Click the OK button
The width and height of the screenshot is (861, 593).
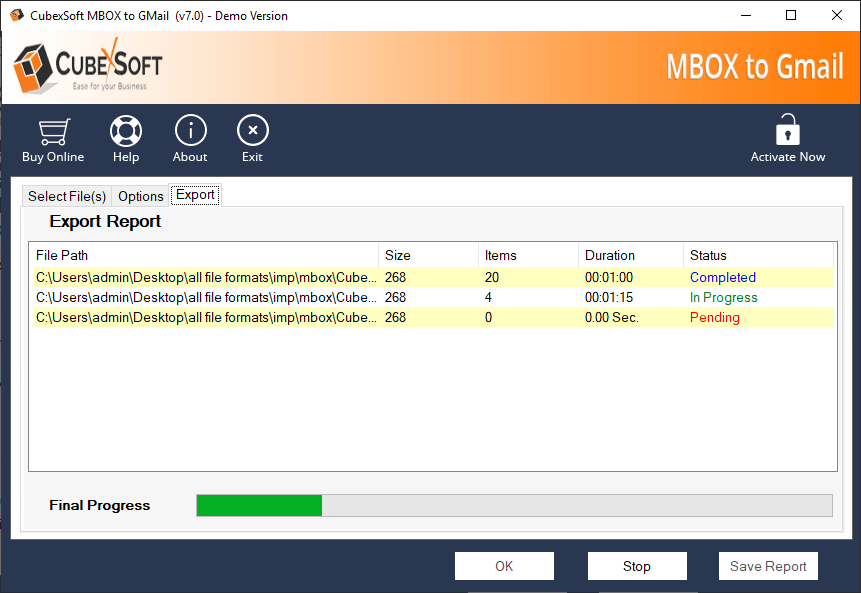click(504, 566)
